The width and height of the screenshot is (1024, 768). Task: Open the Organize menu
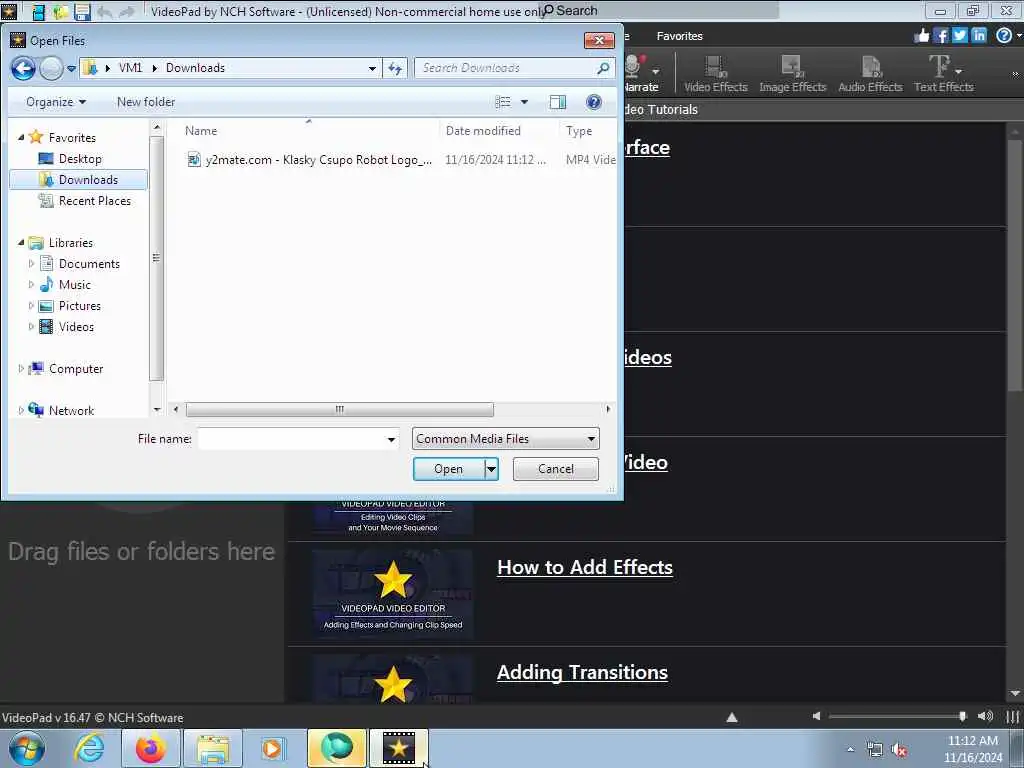pyautogui.click(x=56, y=102)
